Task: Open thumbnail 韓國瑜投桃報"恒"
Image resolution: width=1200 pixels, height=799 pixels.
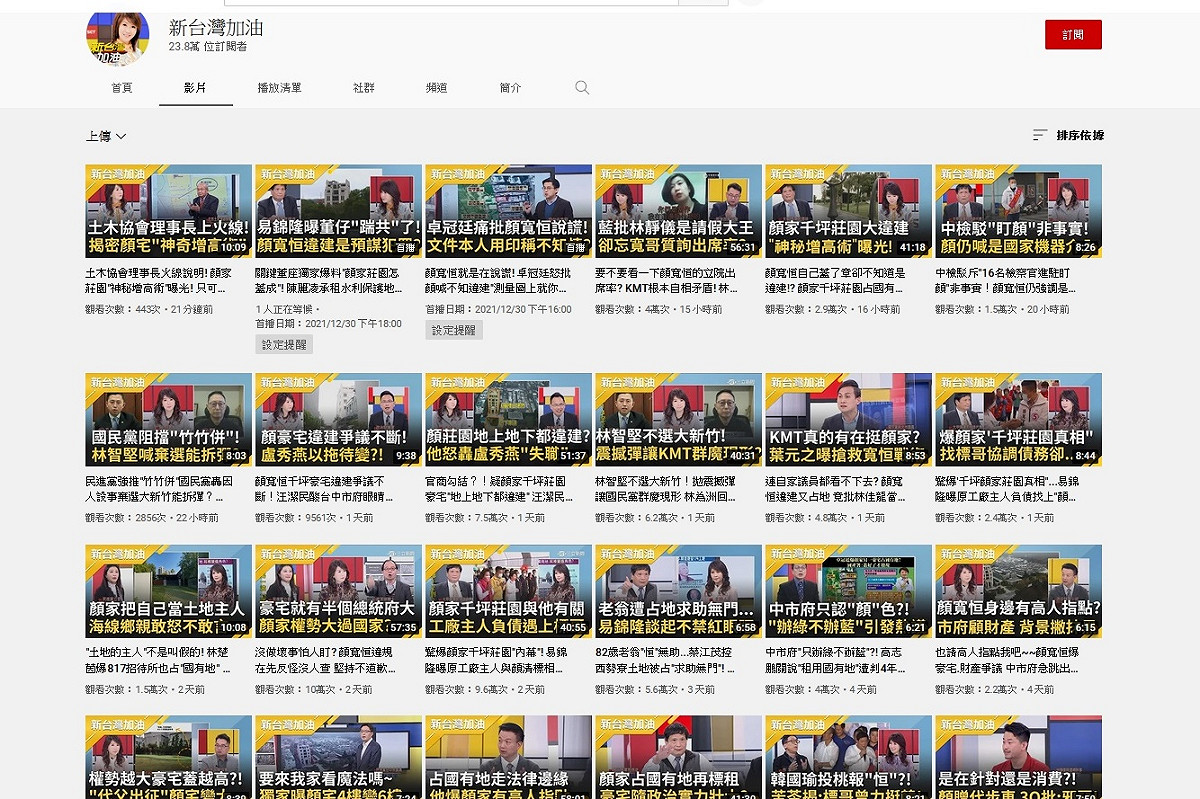Action: [x=848, y=757]
